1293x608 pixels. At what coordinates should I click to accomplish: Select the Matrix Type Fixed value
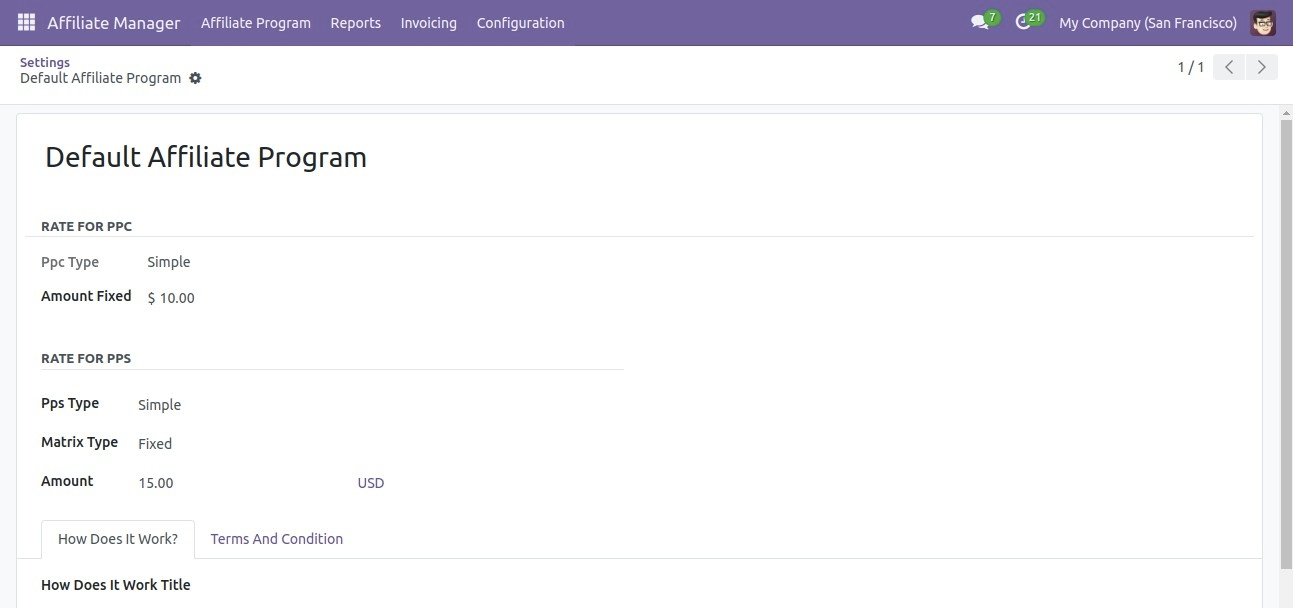[x=155, y=444]
